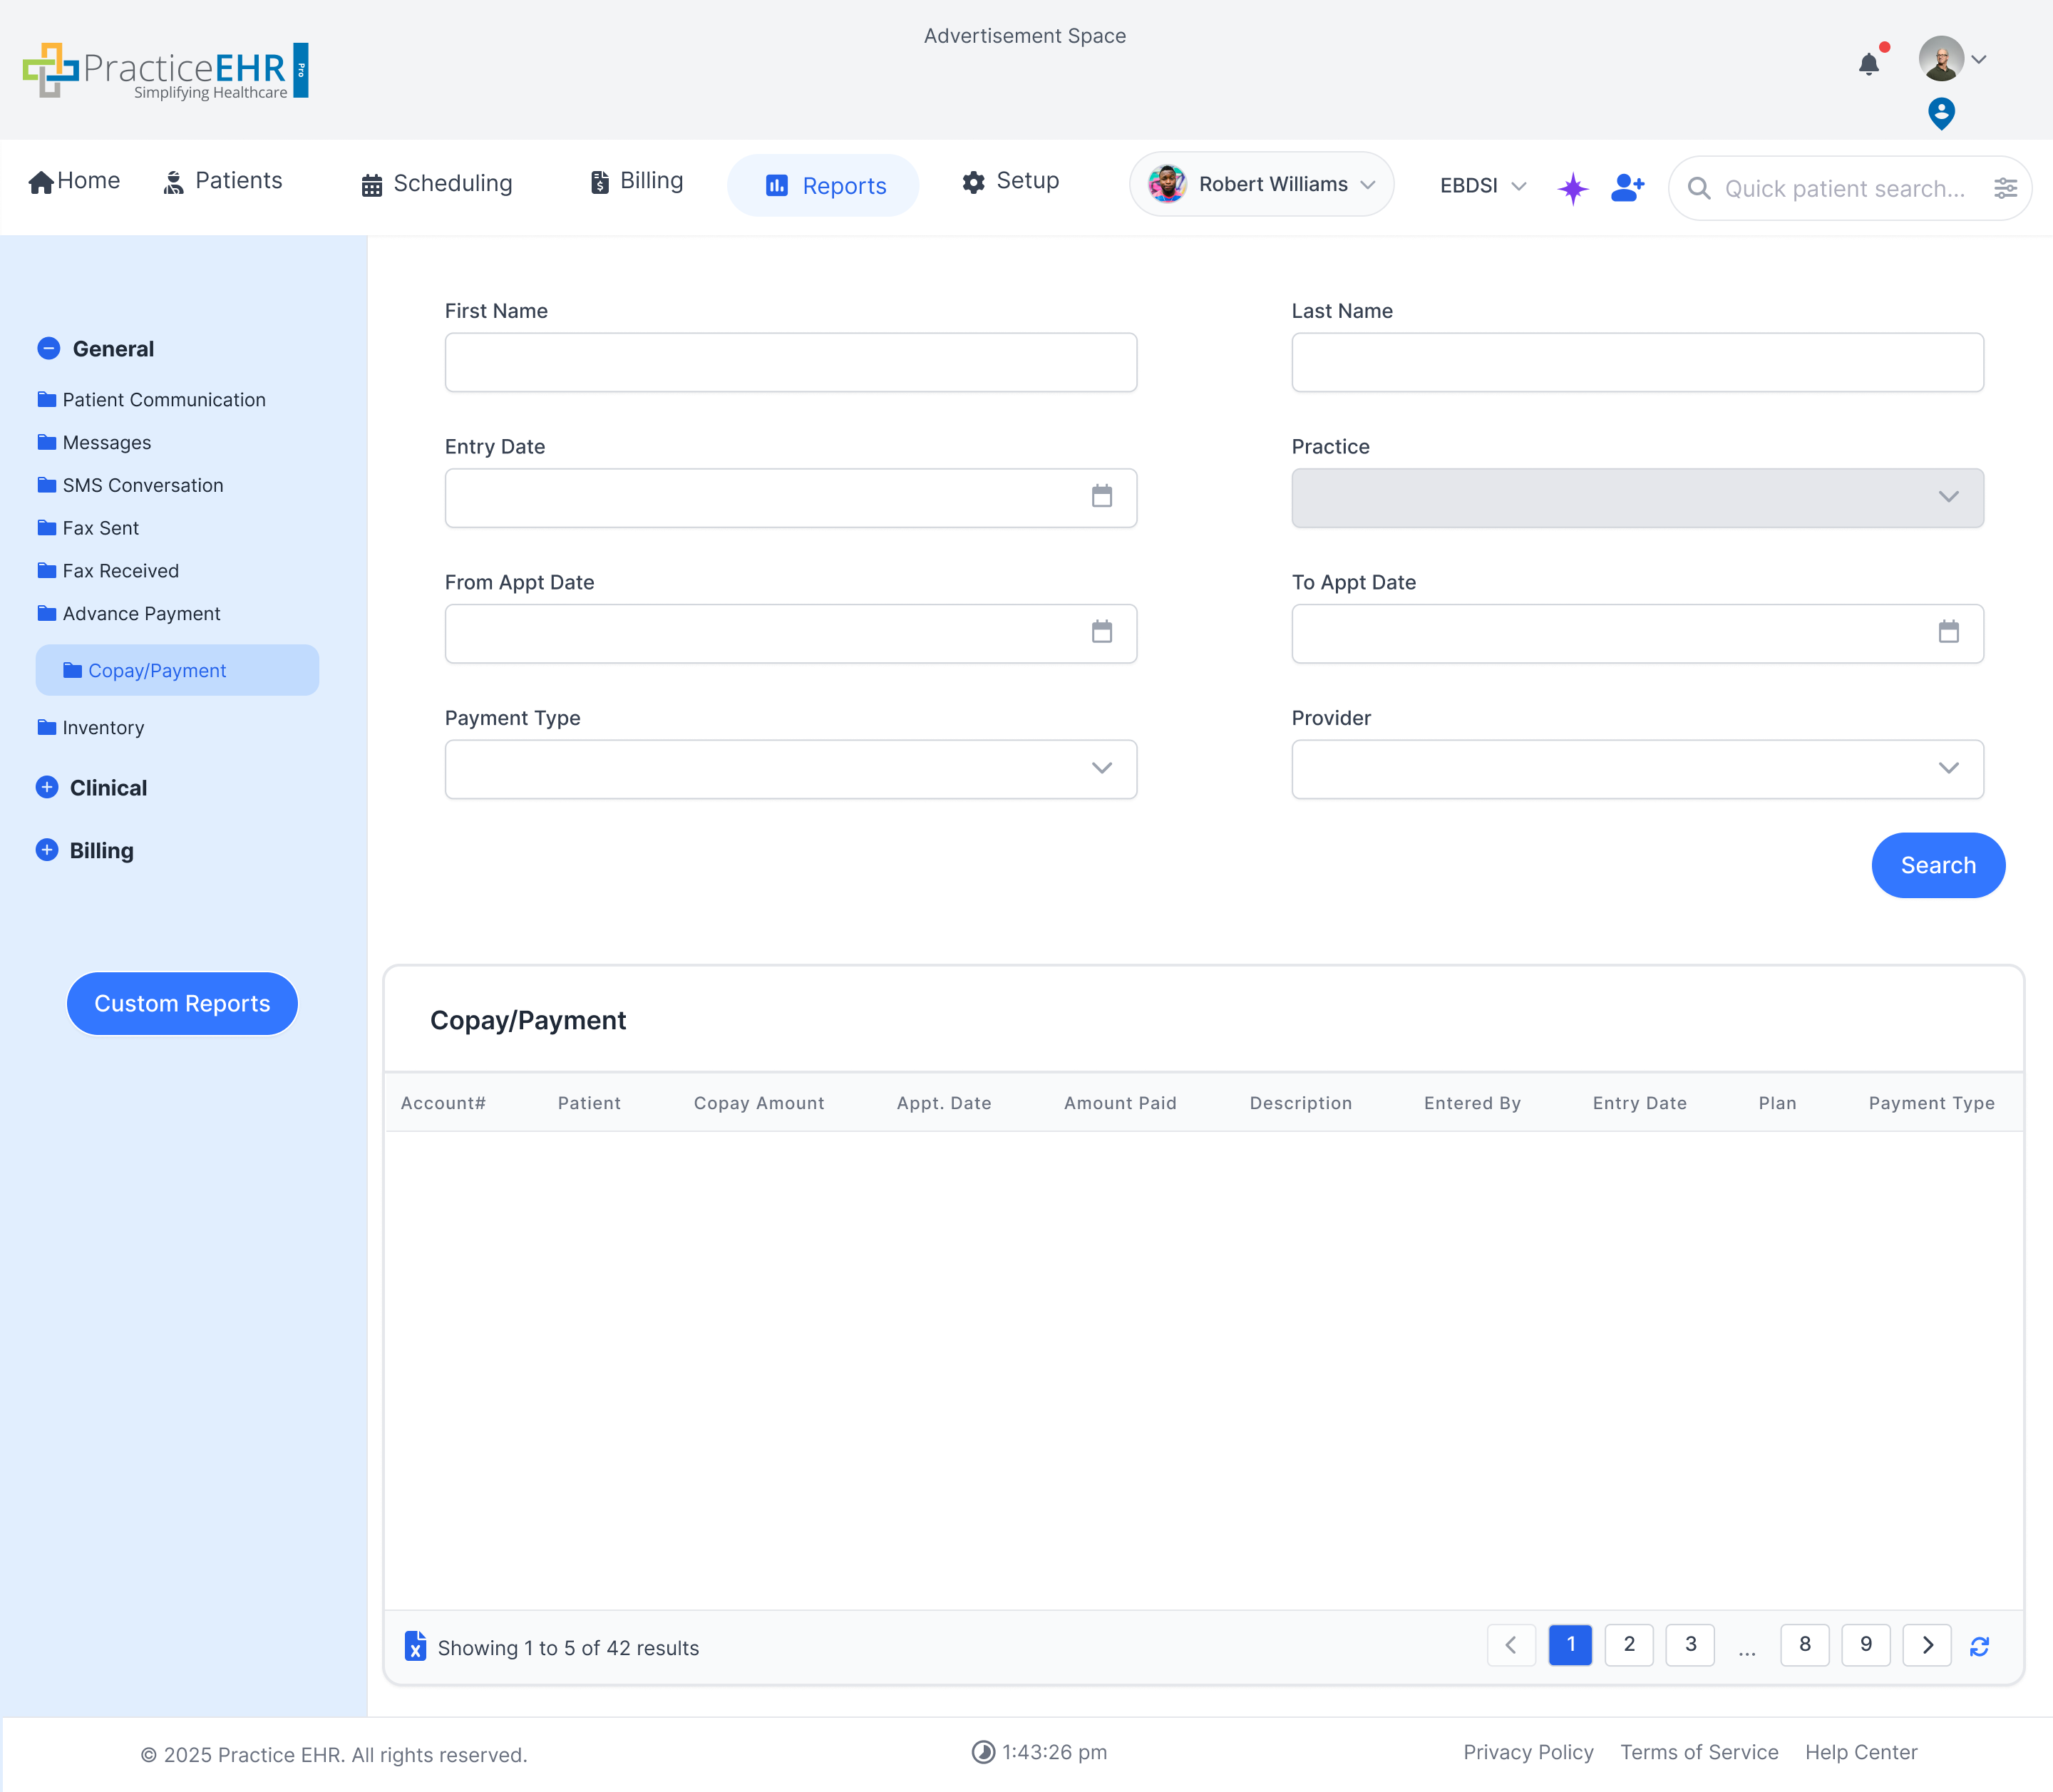The height and width of the screenshot is (1792, 2053).
Task: Open the To Appt Date calendar
Action: pyautogui.click(x=1948, y=632)
